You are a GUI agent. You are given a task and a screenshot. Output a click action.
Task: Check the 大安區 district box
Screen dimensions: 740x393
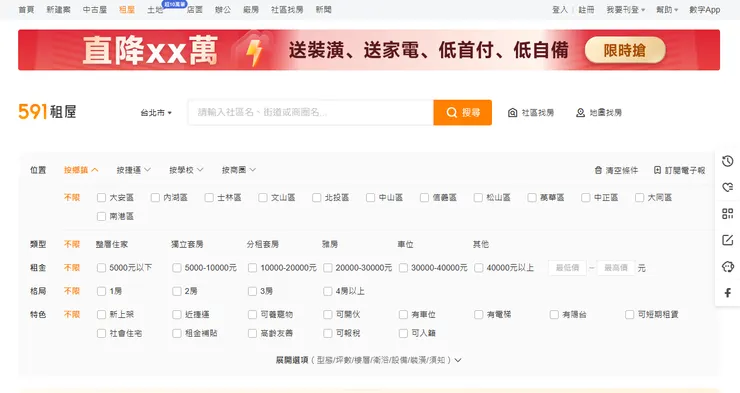tap(101, 198)
